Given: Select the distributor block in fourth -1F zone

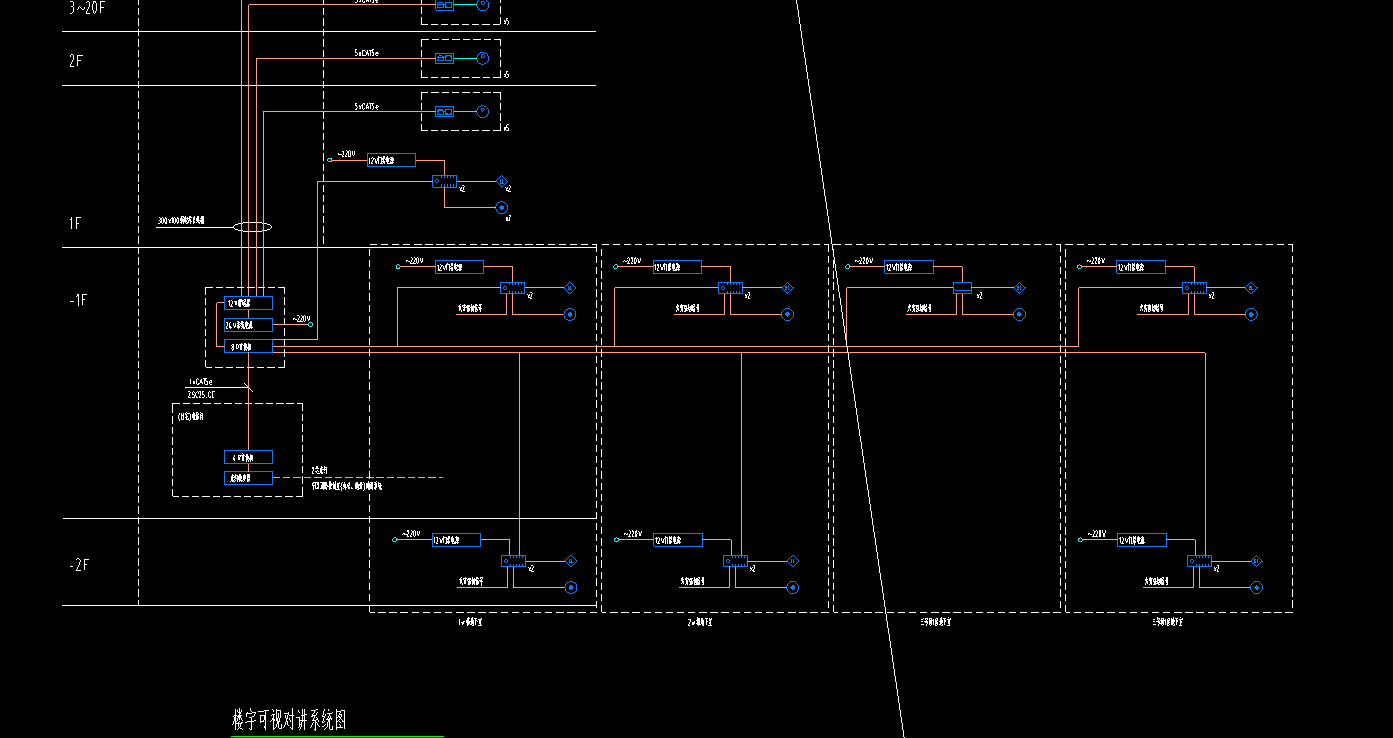Looking at the screenshot, I should [1194, 288].
